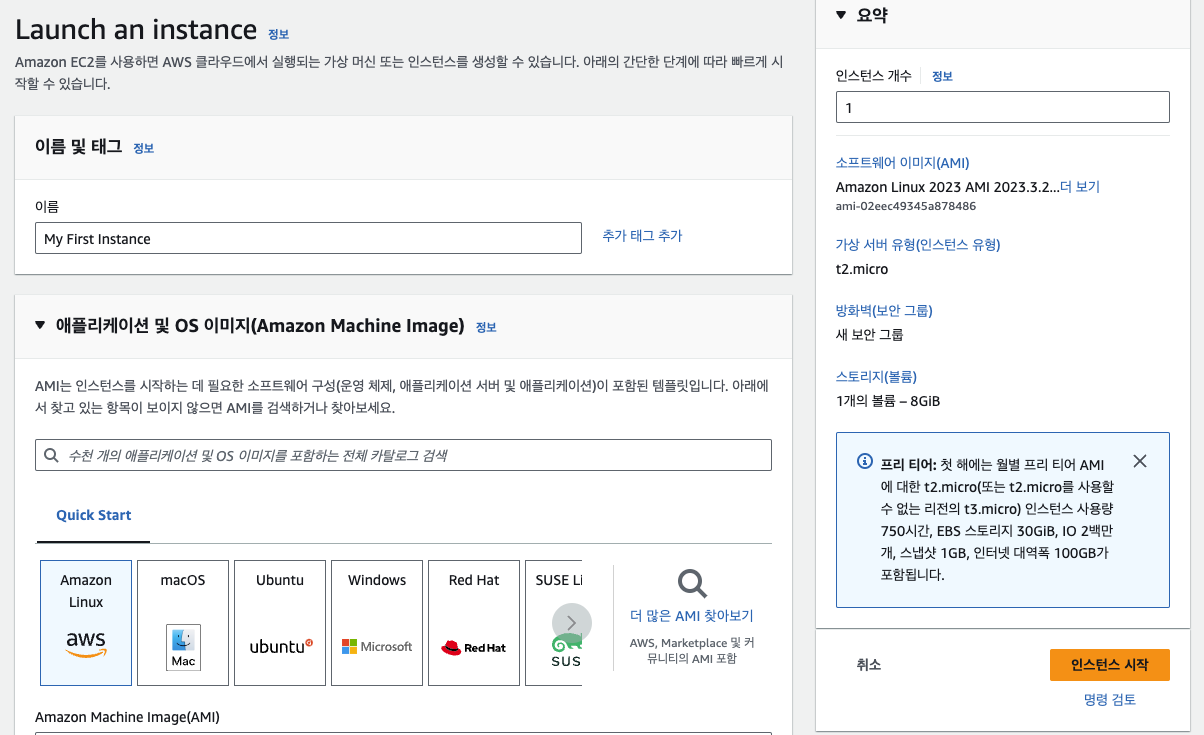Image resolution: width=1204 pixels, height=735 pixels.
Task: Click the magnifier for more AMIs
Action: coord(691,584)
